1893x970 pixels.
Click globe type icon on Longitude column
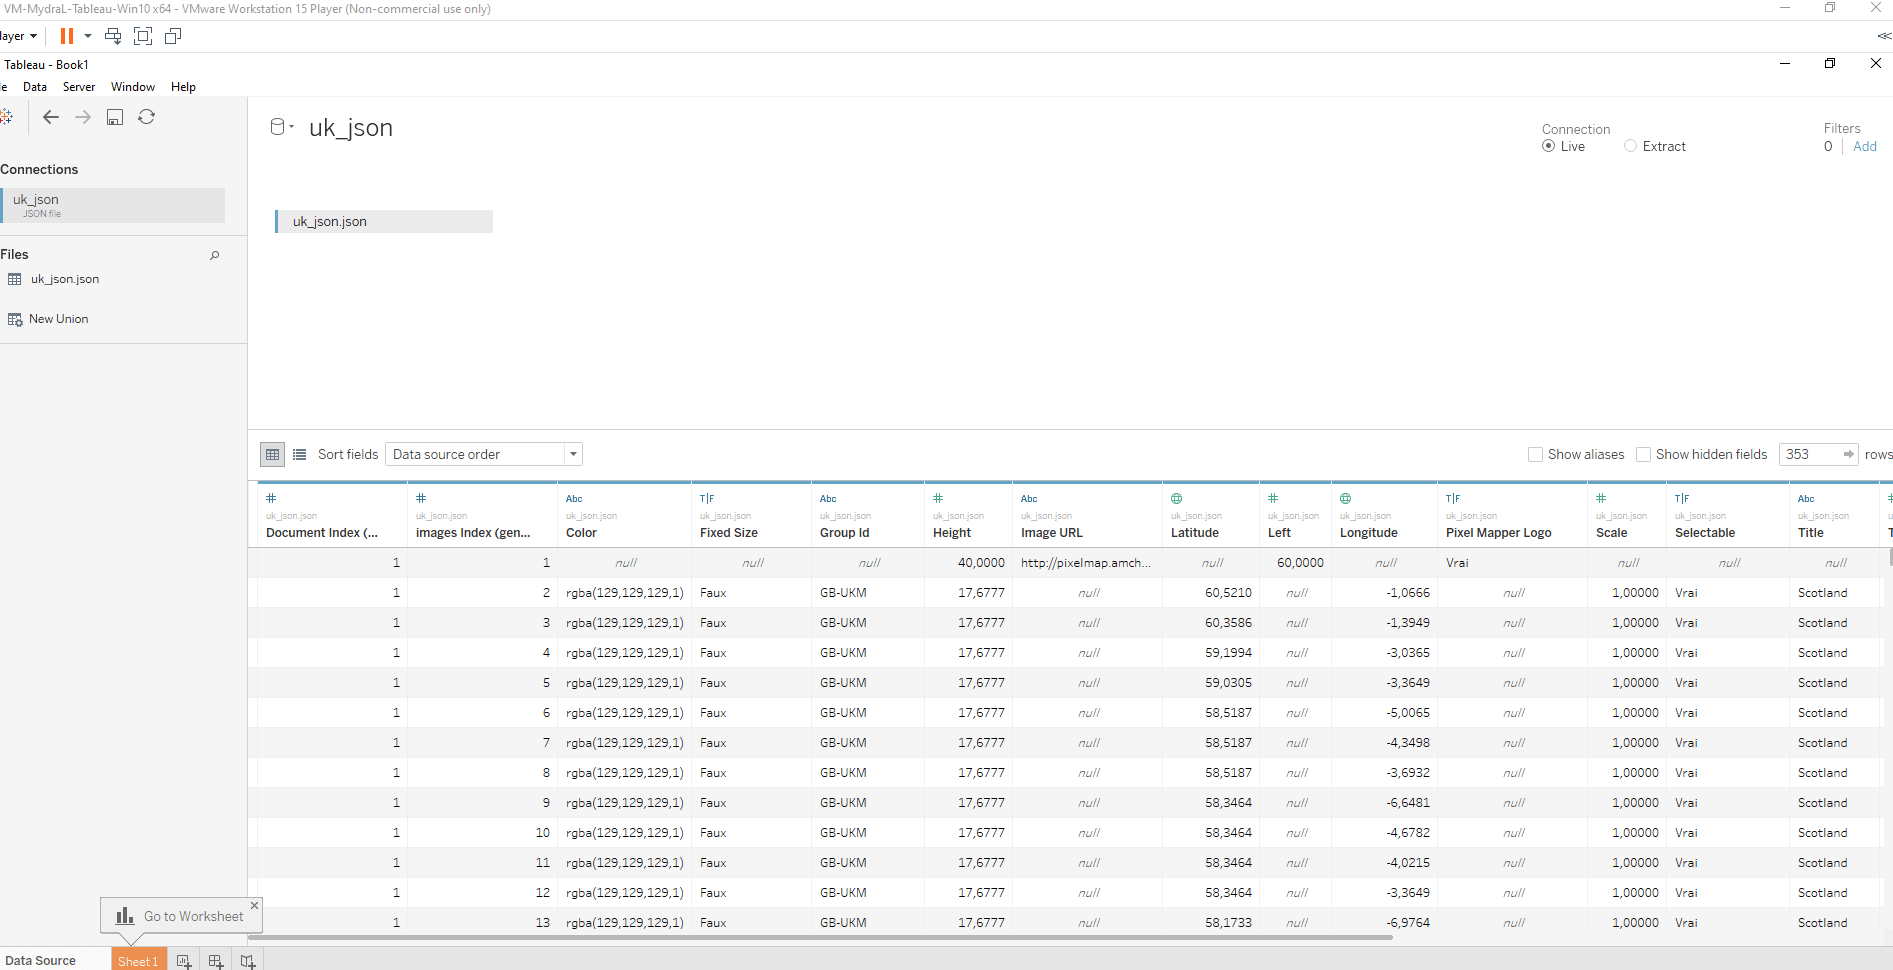tap(1346, 498)
